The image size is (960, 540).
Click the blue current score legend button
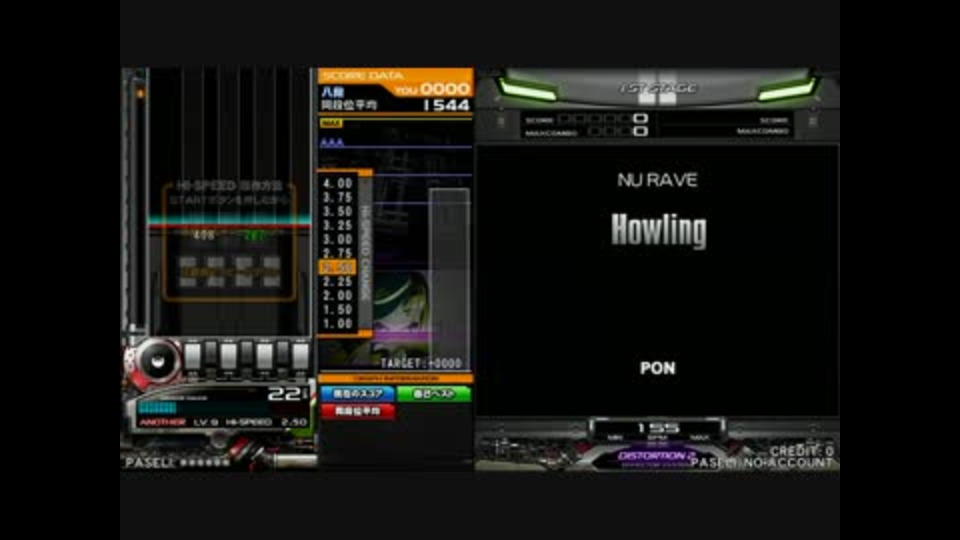pos(358,394)
